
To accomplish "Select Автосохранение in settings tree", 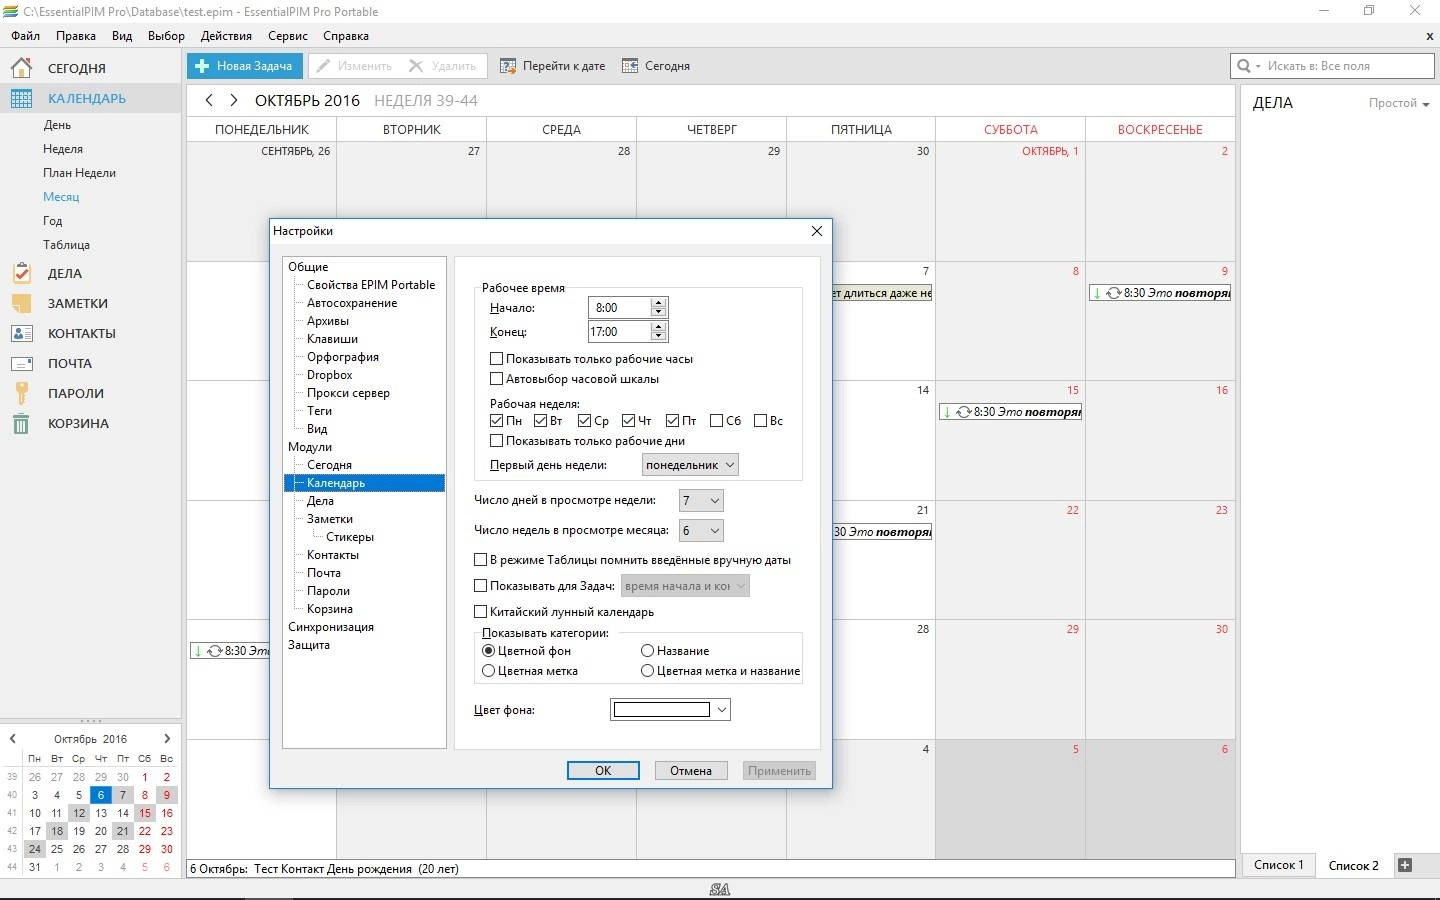I will coord(352,303).
